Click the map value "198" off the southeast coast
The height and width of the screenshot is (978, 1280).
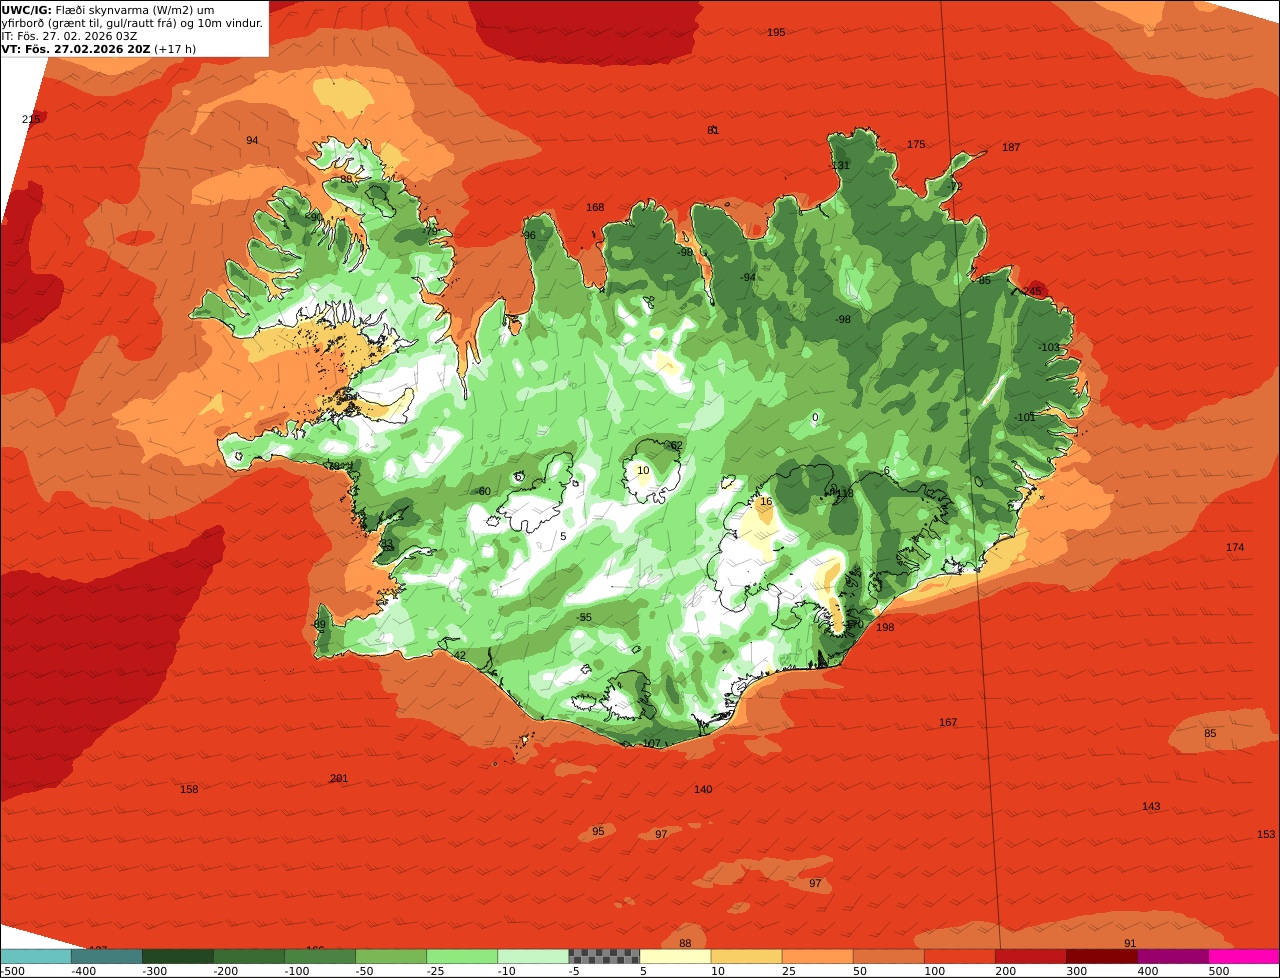(x=885, y=628)
